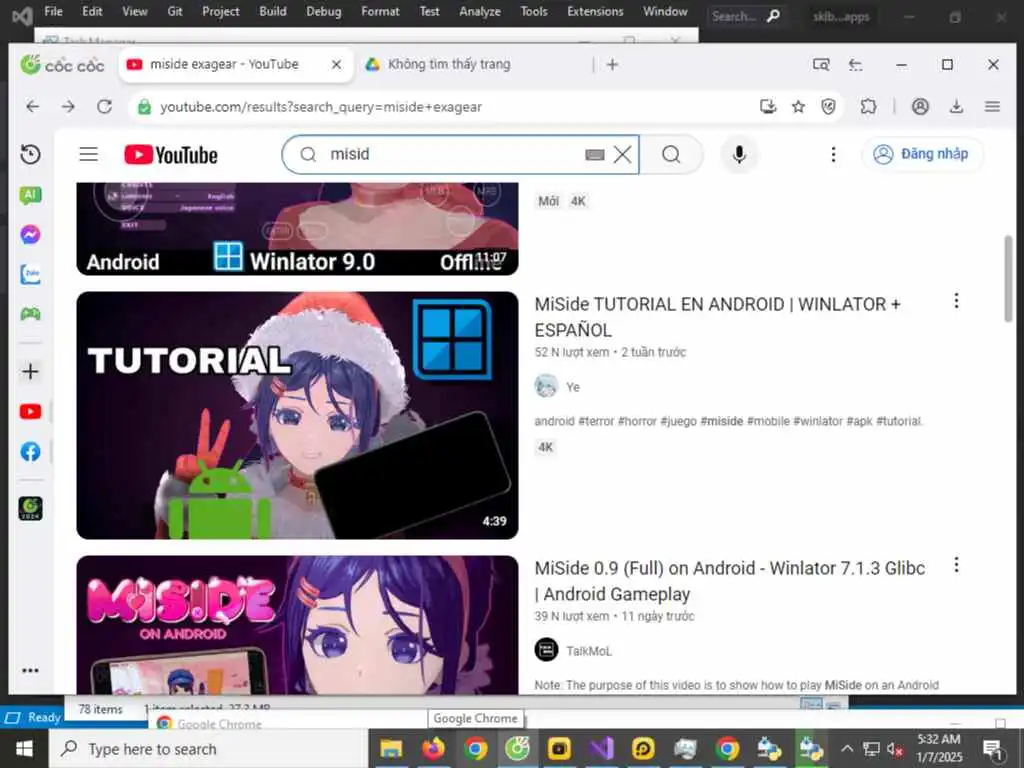Open Visual Studio from the taskbar
Screen dimensions: 1024x768
point(601,748)
